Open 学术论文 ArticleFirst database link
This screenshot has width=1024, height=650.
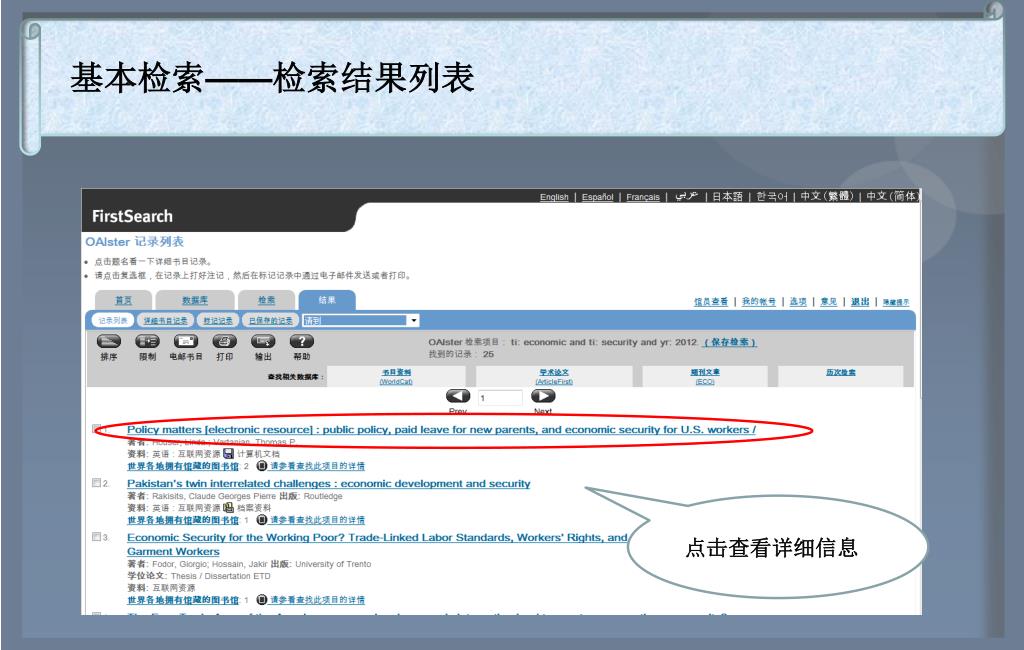pos(554,376)
